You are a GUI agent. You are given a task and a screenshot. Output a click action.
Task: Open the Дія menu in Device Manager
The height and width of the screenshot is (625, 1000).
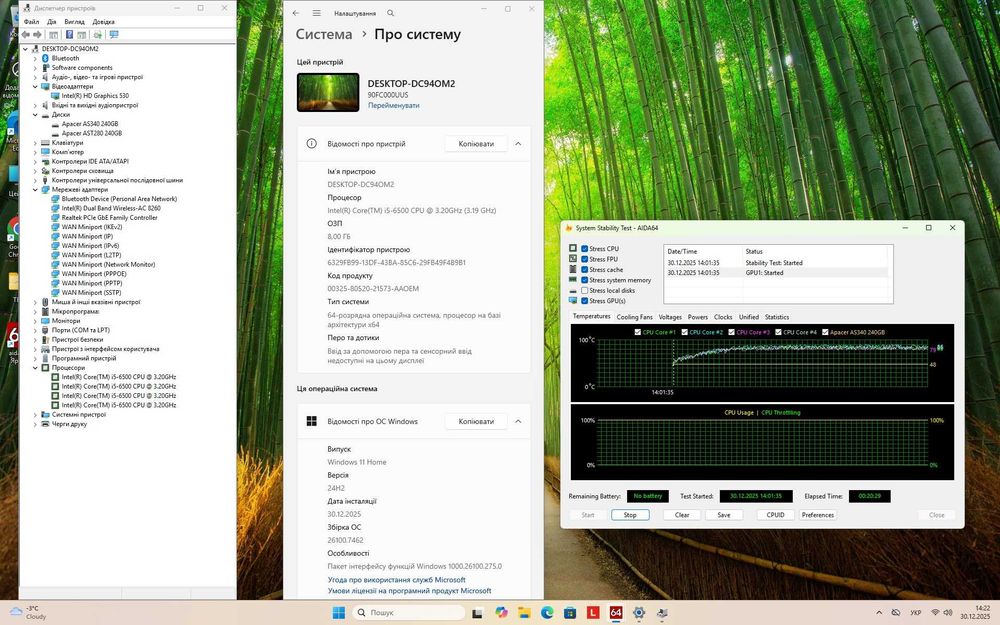pos(52,22)
